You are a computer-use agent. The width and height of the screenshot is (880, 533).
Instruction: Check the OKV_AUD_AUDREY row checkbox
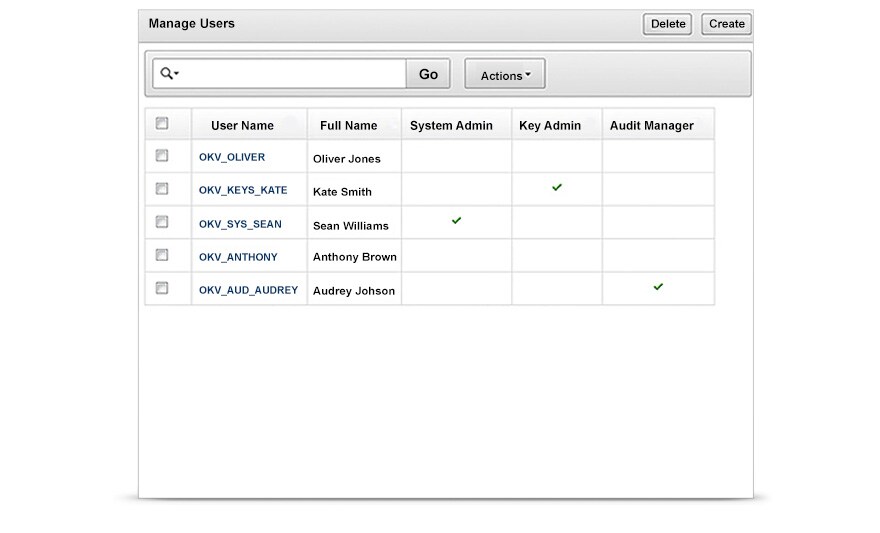coord(162,288)
